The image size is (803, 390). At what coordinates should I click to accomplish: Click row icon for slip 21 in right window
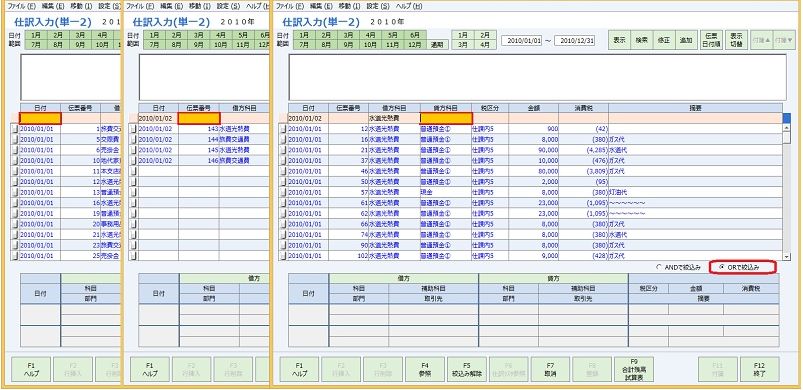[x=283, y=150]
